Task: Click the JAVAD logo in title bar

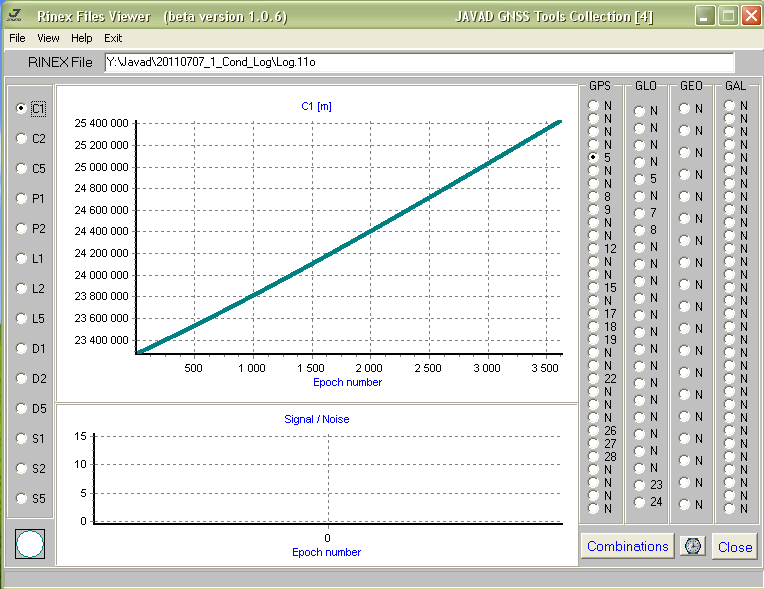Action: 14,16
